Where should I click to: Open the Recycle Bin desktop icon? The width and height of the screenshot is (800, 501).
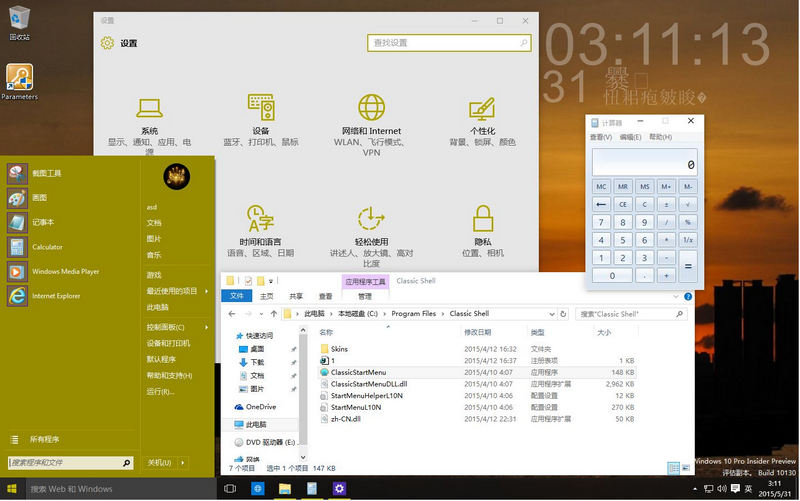pos(19,22)
